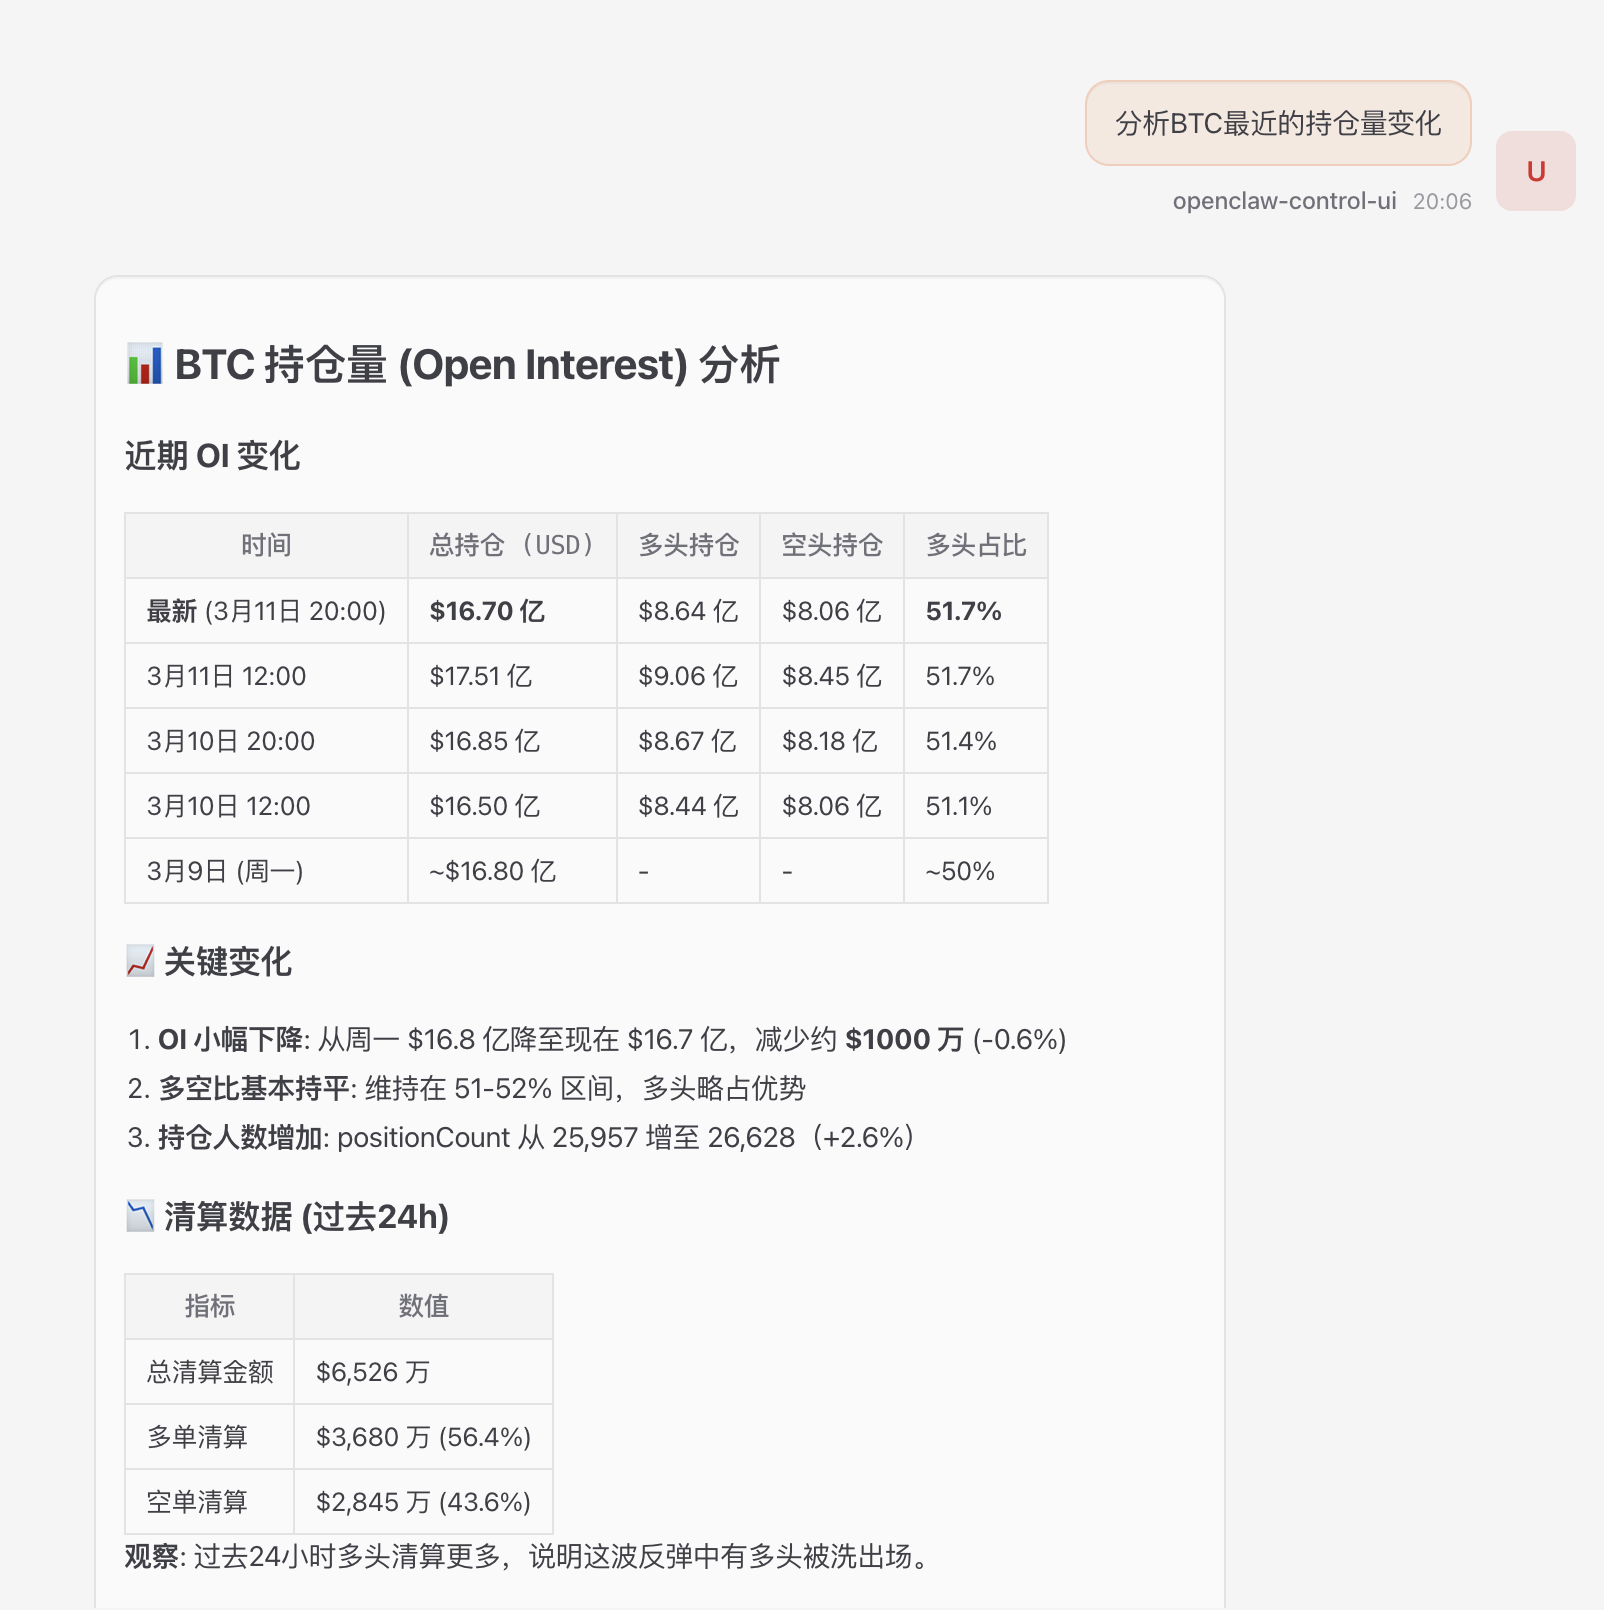
Task: Click the 20:06 message timestamp
Action: tap(1443, 201)
